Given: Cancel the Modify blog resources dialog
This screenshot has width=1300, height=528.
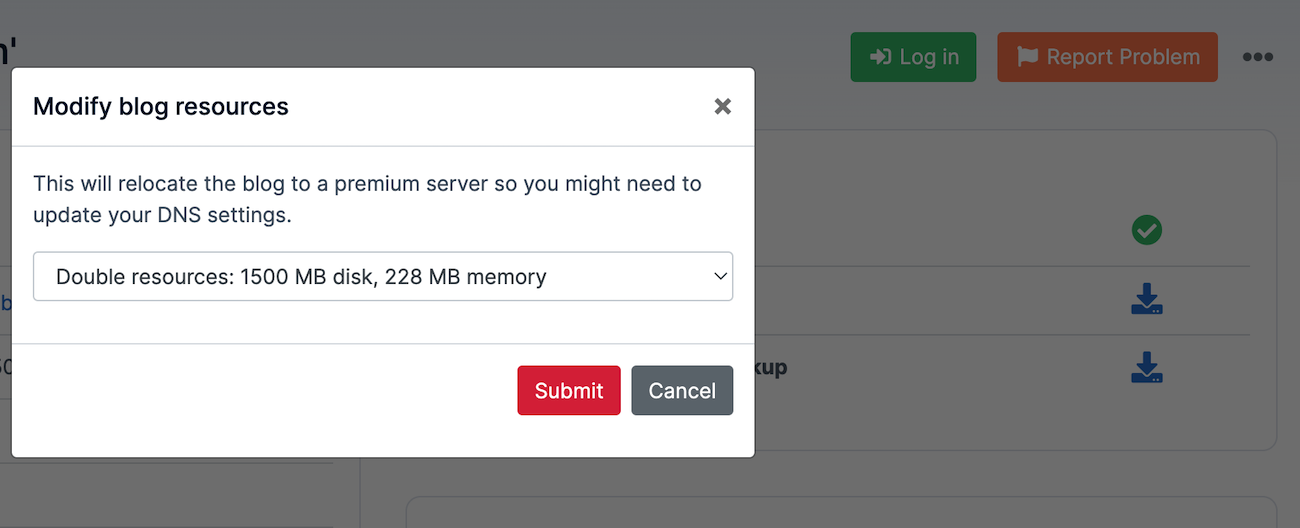Looking at the screenshot, I should pos(682,390).
